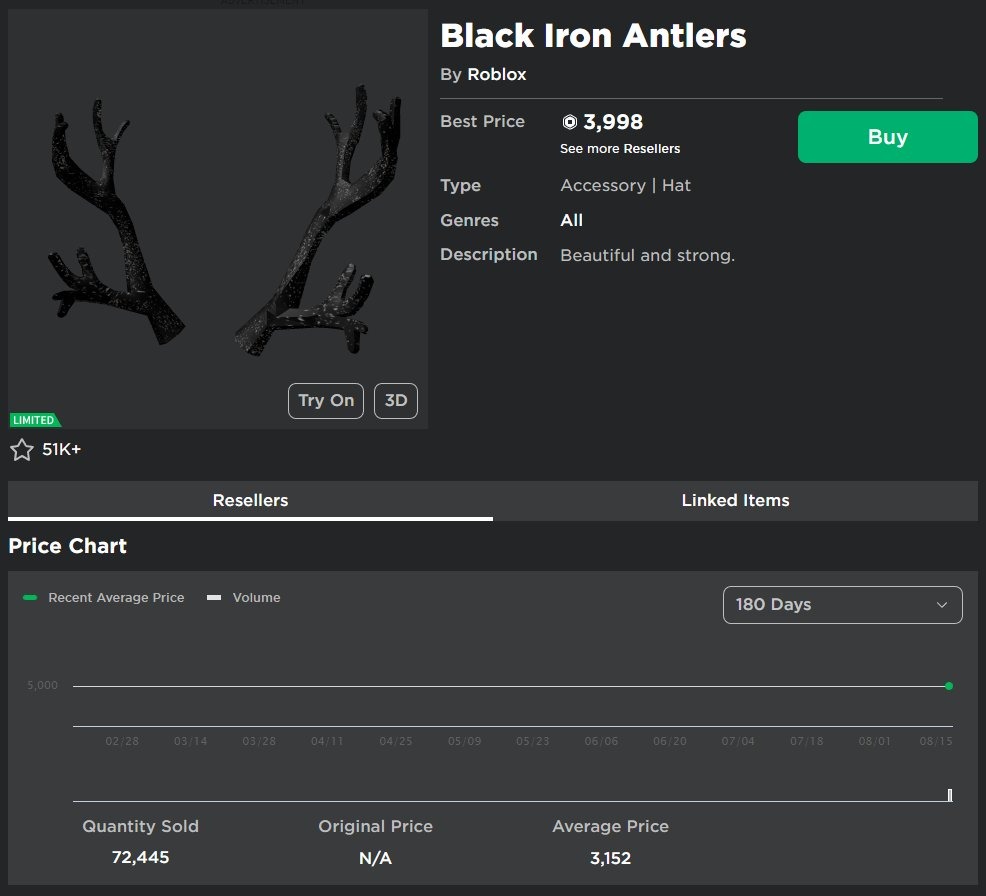Click the Average Price label
This screenshot has width=986, height=896.
[611, 826]
